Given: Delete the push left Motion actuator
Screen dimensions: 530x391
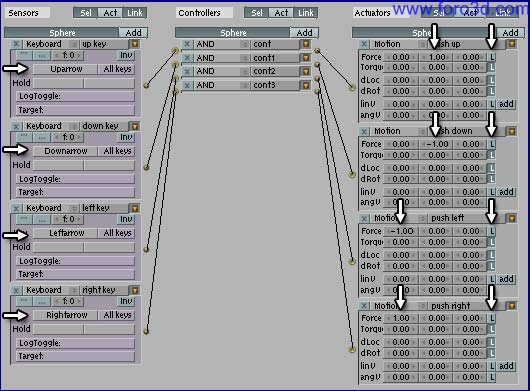Looking at the screenshot, I should pos(364,218).
